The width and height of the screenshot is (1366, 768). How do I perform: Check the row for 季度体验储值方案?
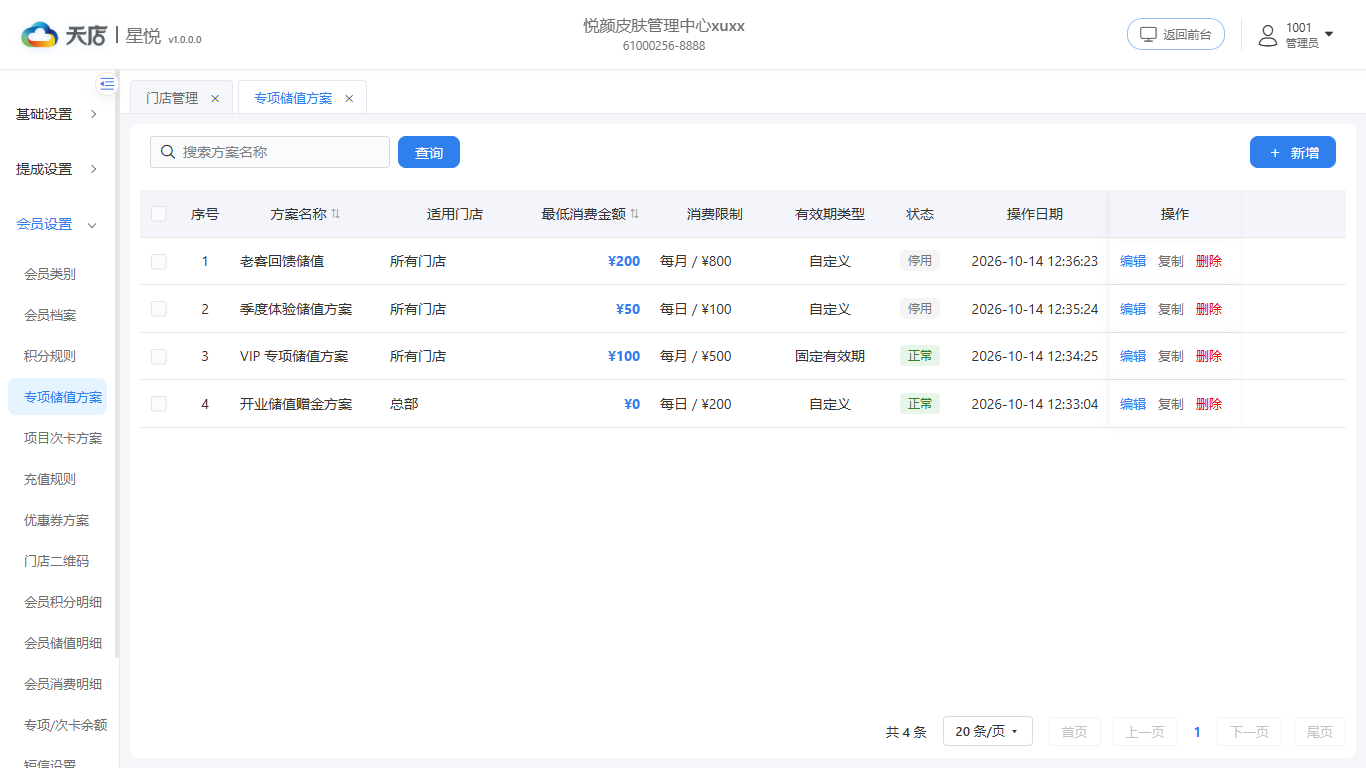click(159, 309)
